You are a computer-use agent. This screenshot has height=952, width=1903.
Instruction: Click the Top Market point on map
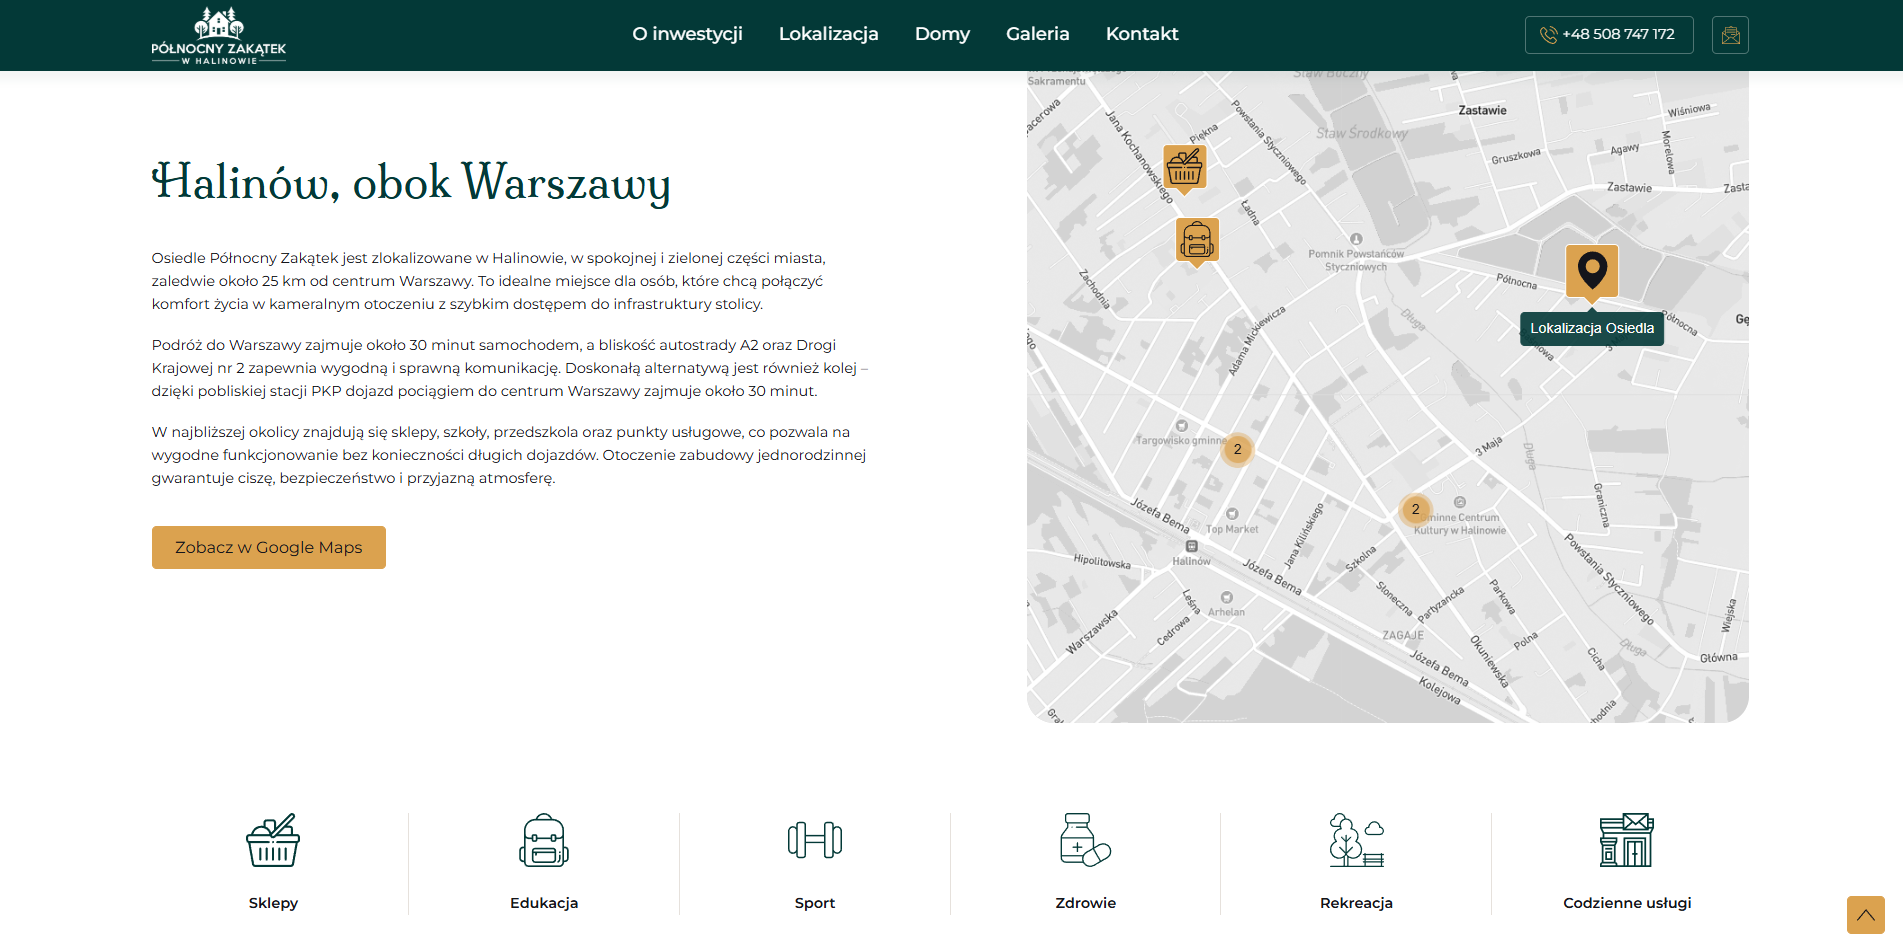1232,514
